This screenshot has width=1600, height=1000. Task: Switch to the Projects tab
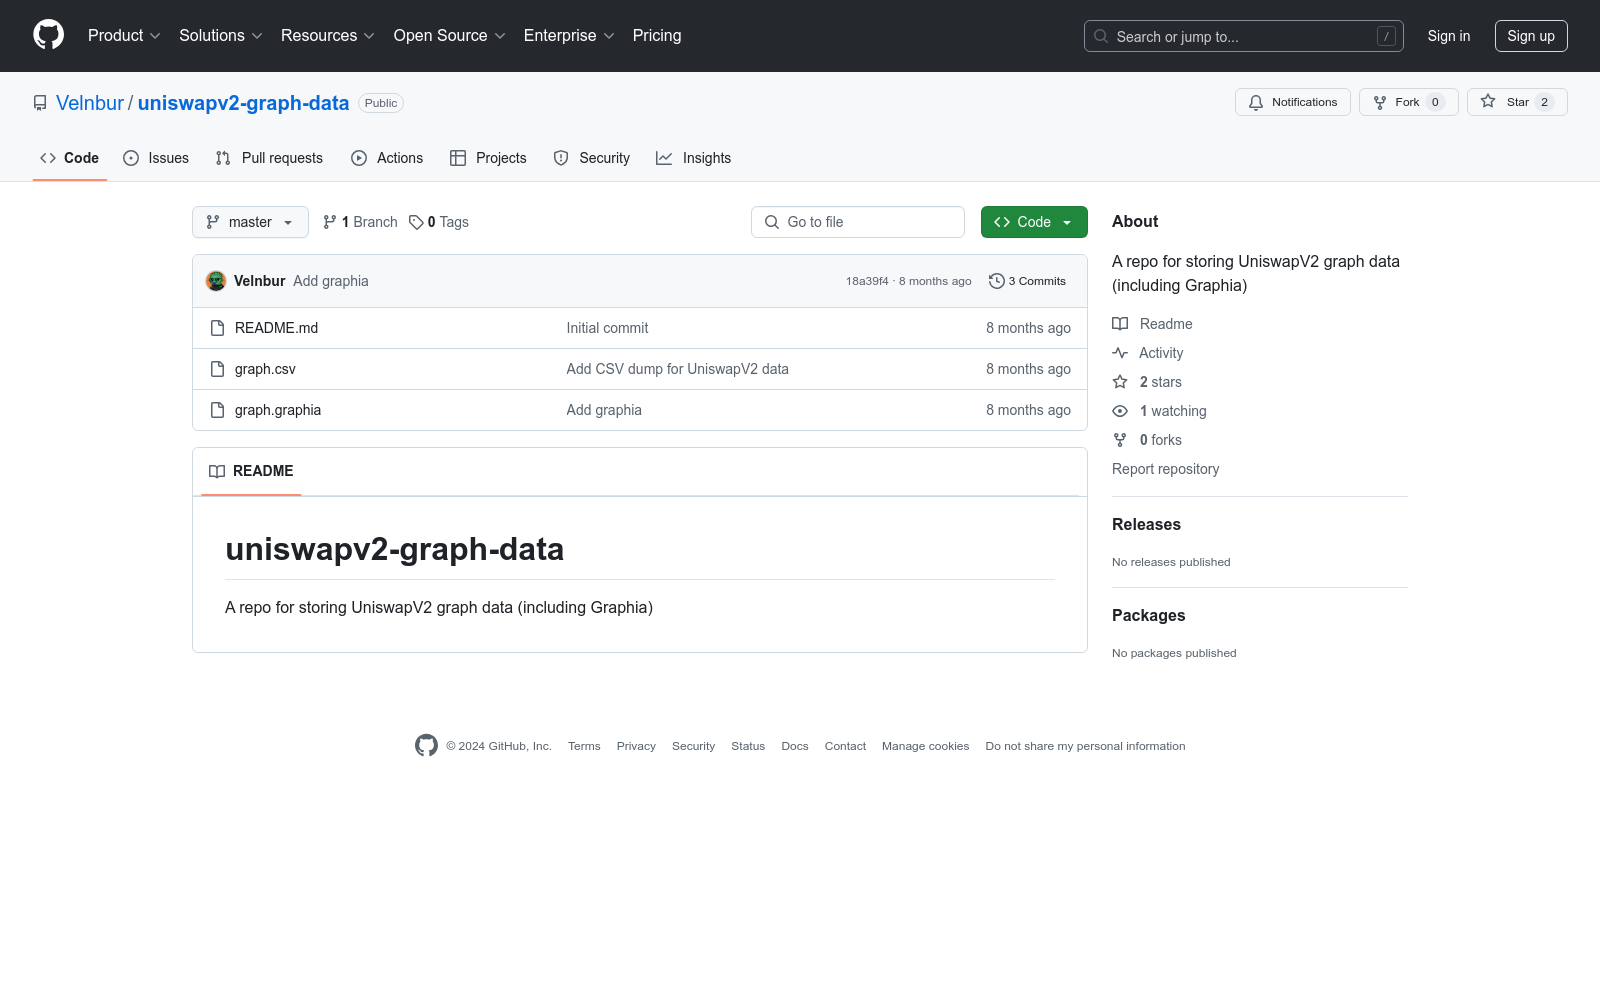[488, 158]
